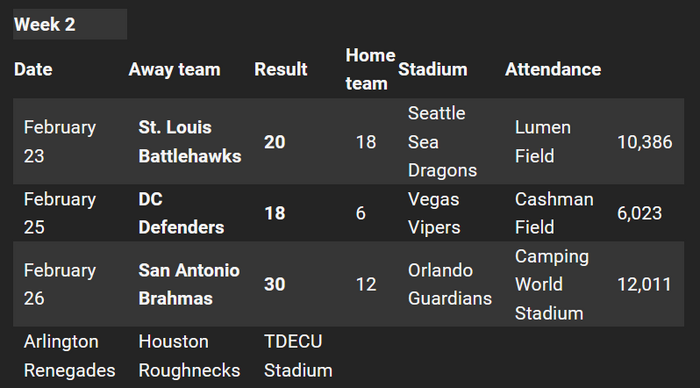Select the Away team column header
The image size is (700, 388).
pos(175,69)
